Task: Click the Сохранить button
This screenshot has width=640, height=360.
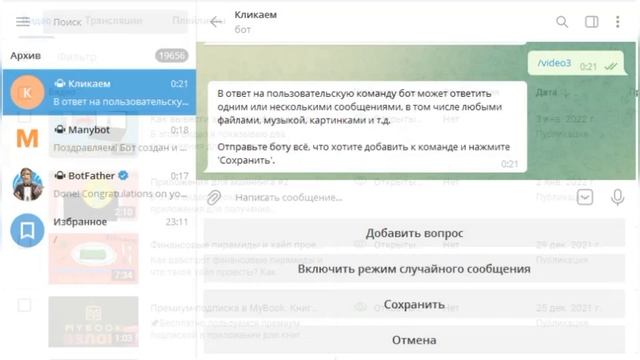Action: coord(414,304)
